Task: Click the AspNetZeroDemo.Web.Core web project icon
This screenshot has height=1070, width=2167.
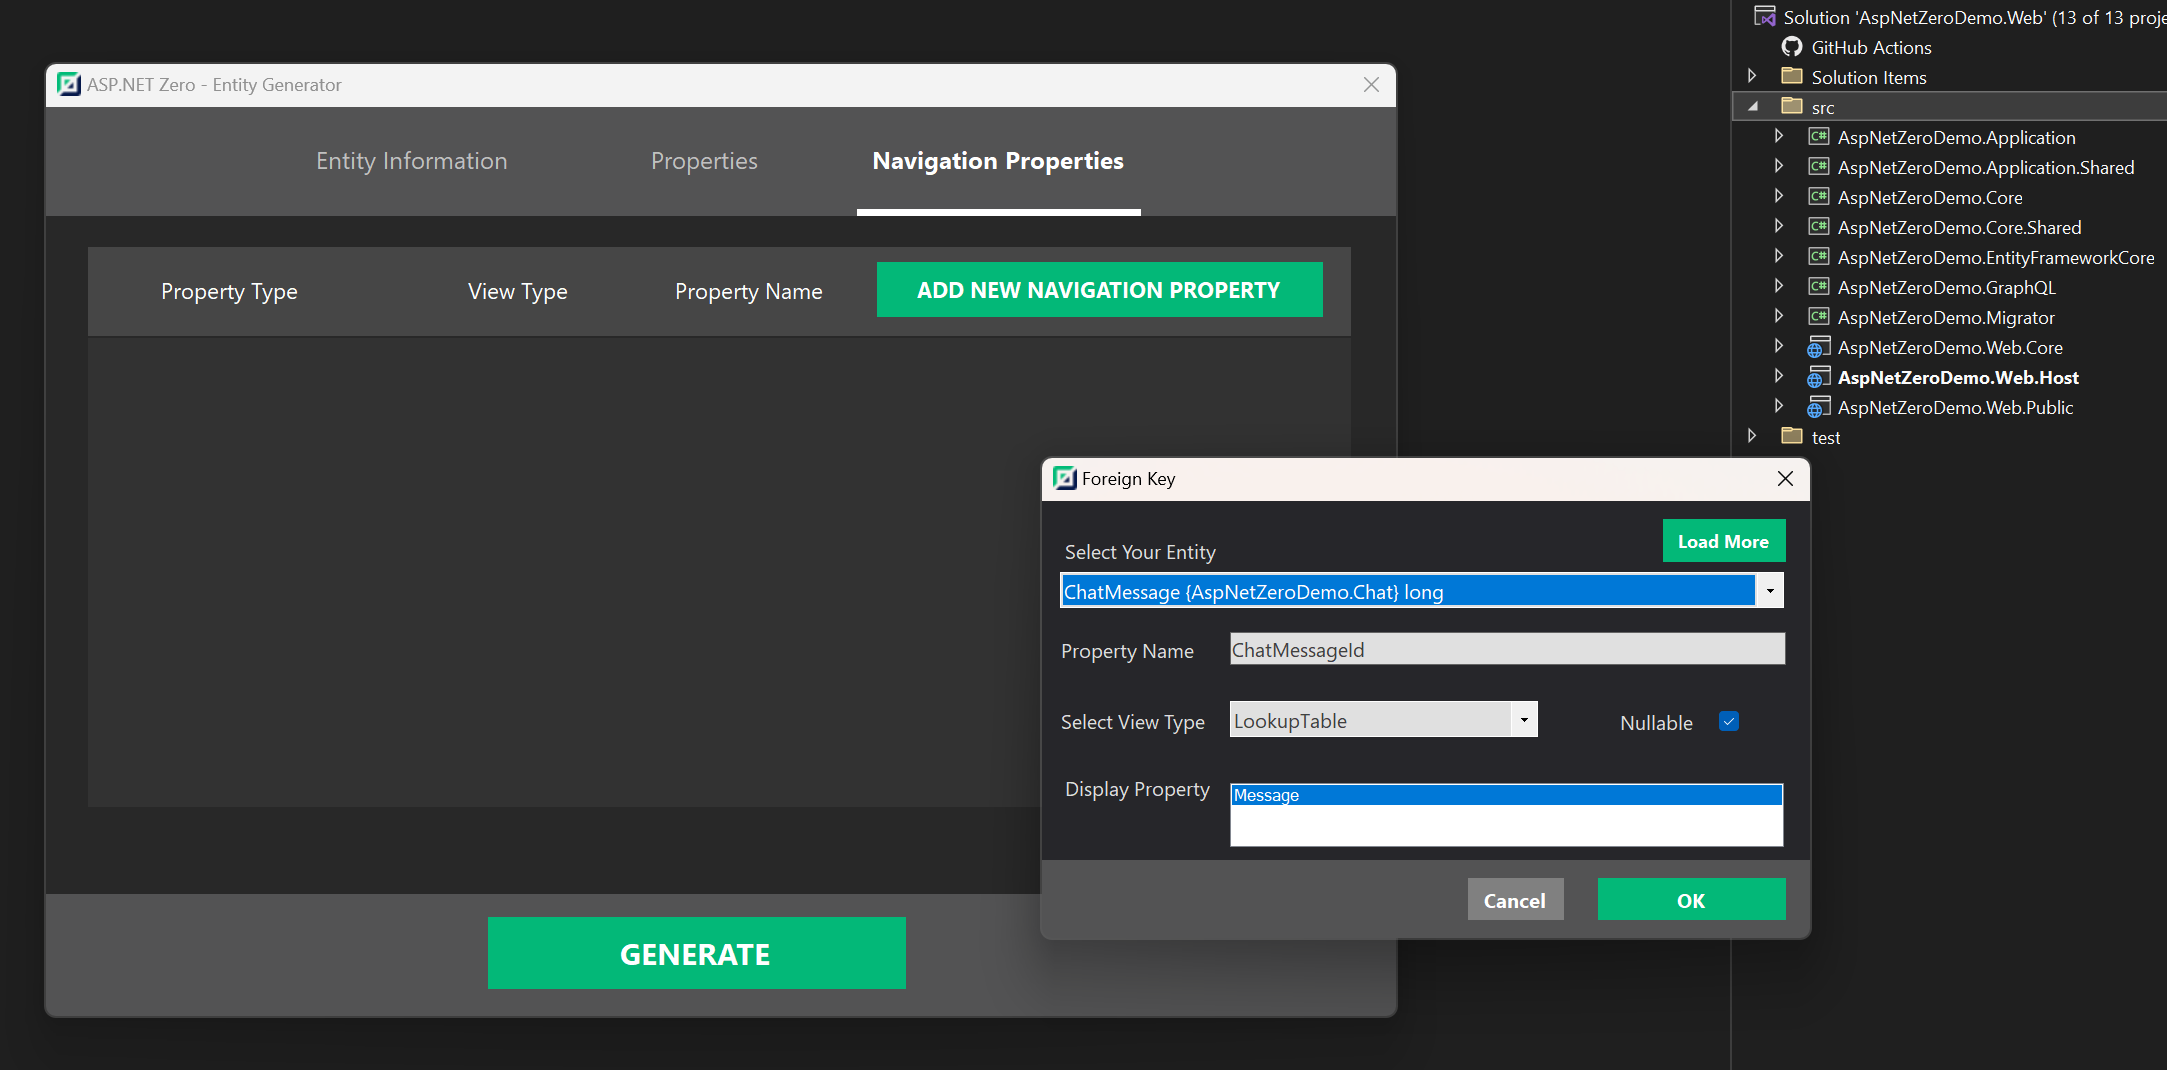Action: click(1819, 348)
